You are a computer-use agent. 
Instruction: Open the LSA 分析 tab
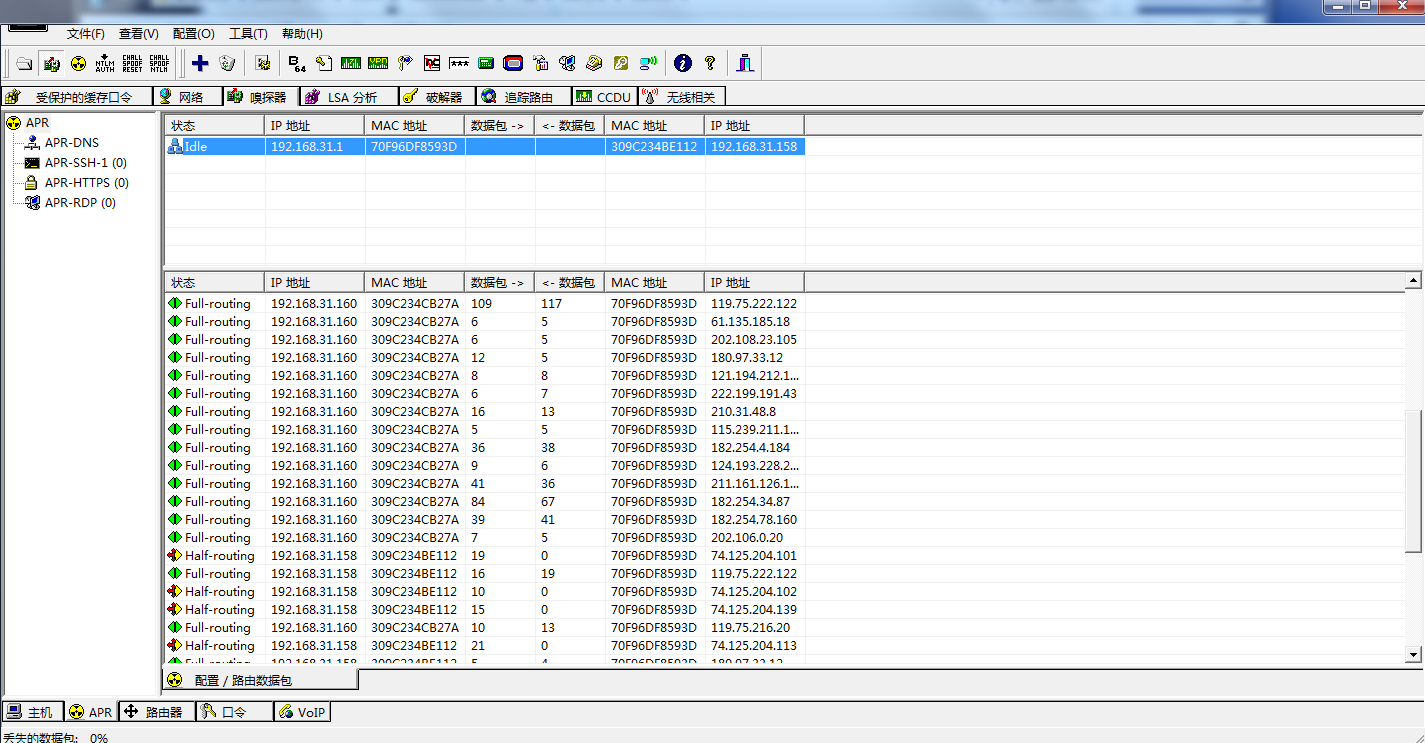pos(348,97)
